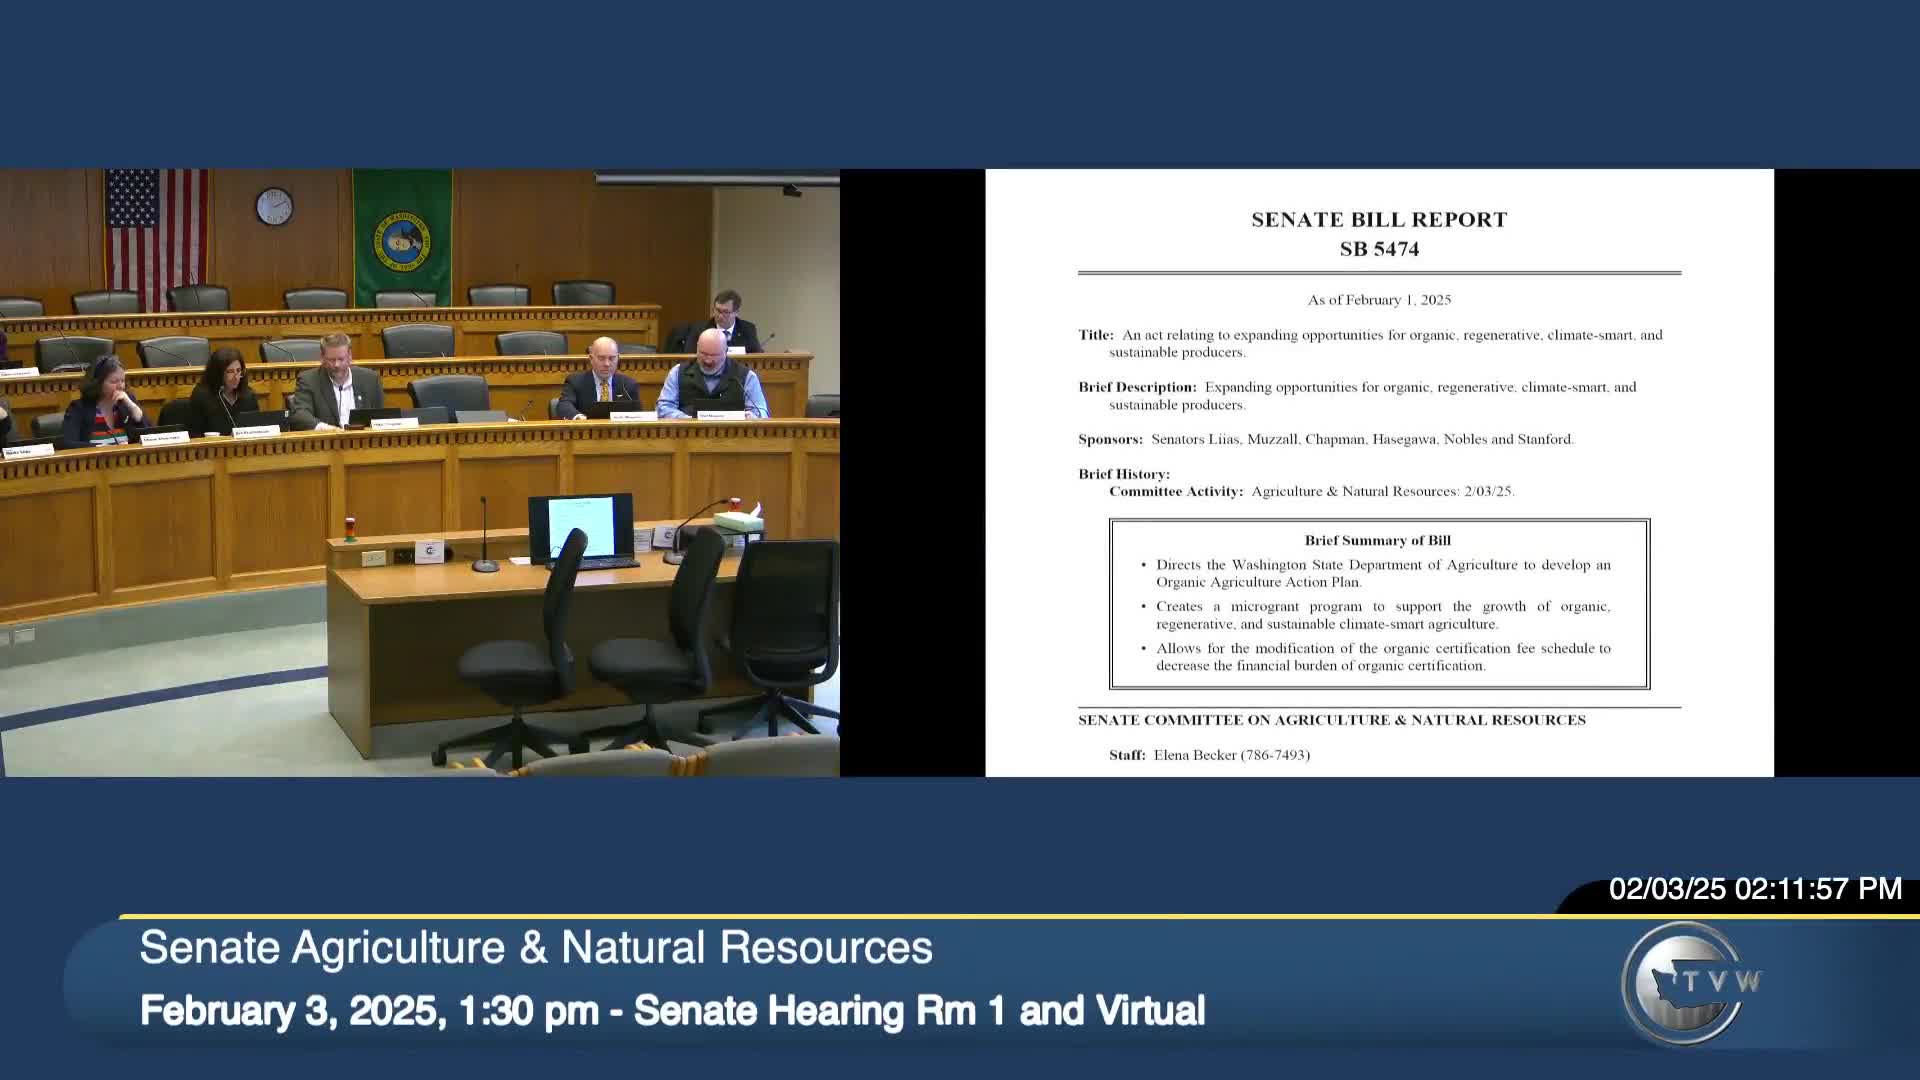Click the wall clock in hearing room

pyautogui.click(x=274, y=206)
